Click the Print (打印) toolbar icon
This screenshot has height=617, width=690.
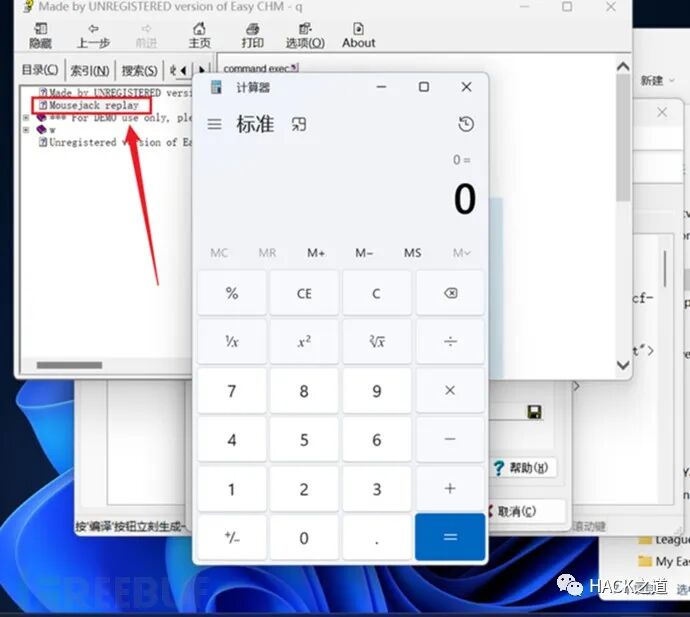252,36
